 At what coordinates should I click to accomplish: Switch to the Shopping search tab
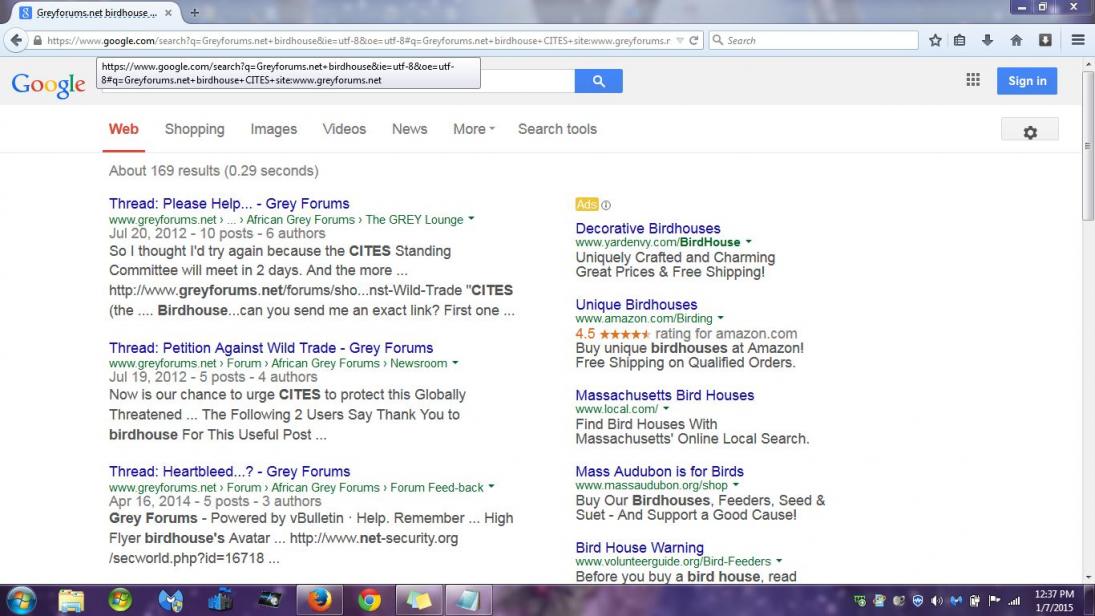point(194,129)
